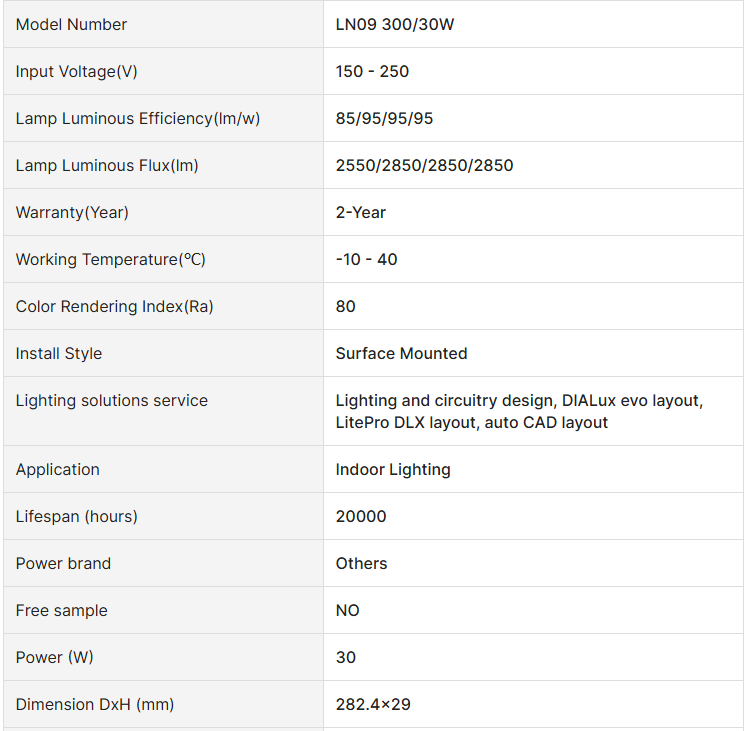
Task: Select the 150 - 250 voltage value
Action: click(x=372, y=71)
